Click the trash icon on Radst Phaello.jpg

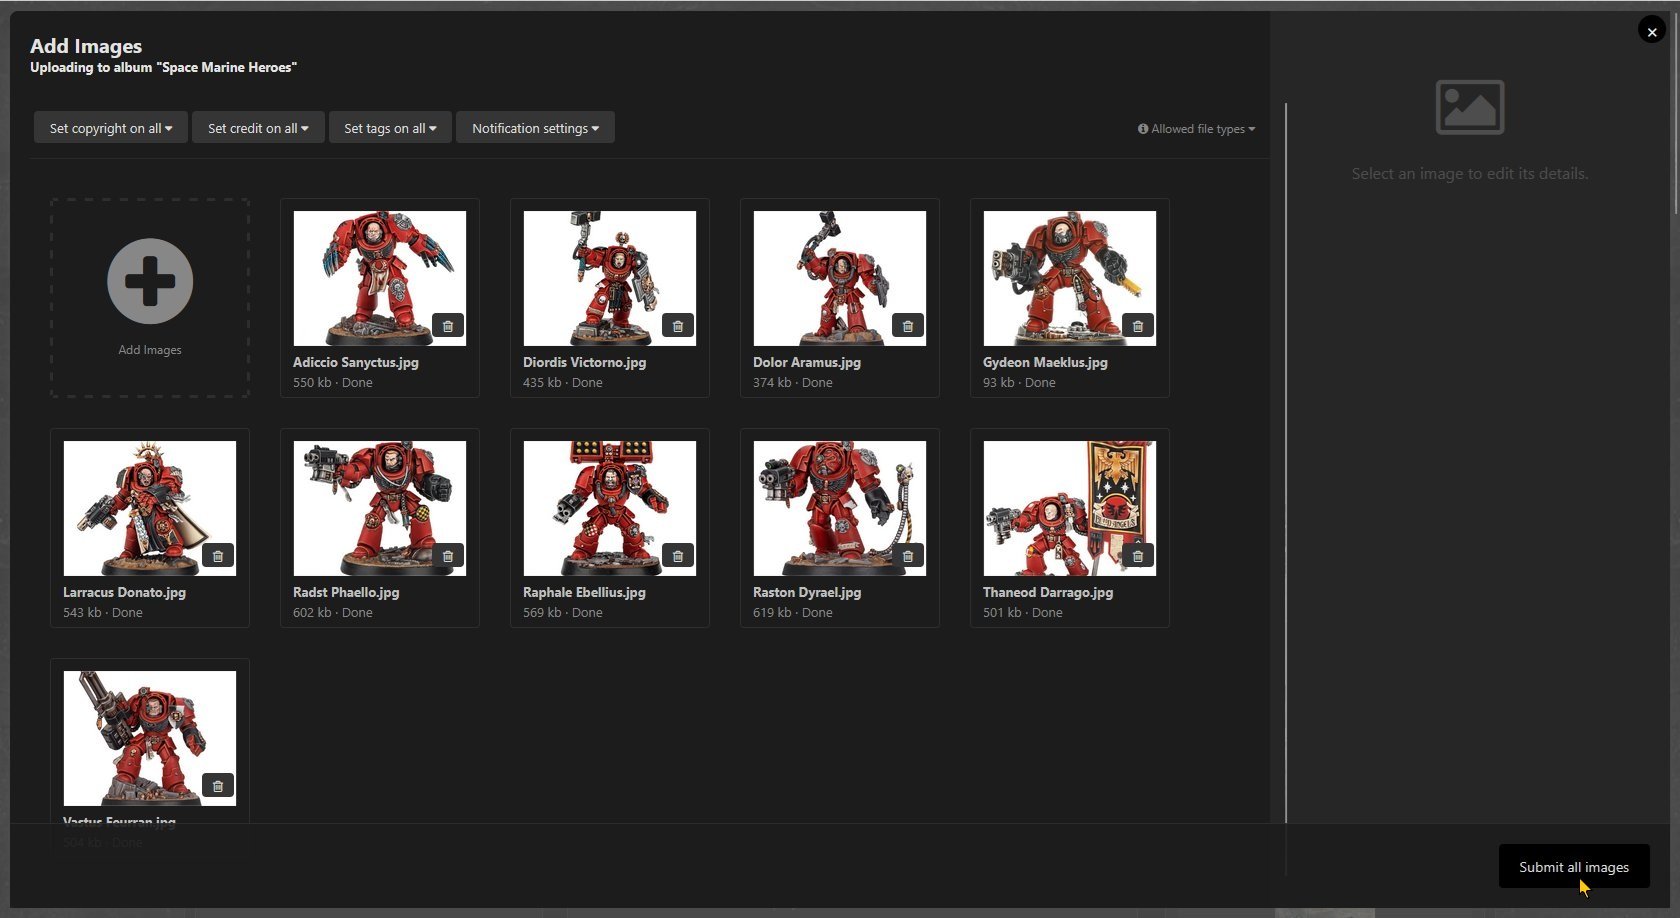coord(448,556)
